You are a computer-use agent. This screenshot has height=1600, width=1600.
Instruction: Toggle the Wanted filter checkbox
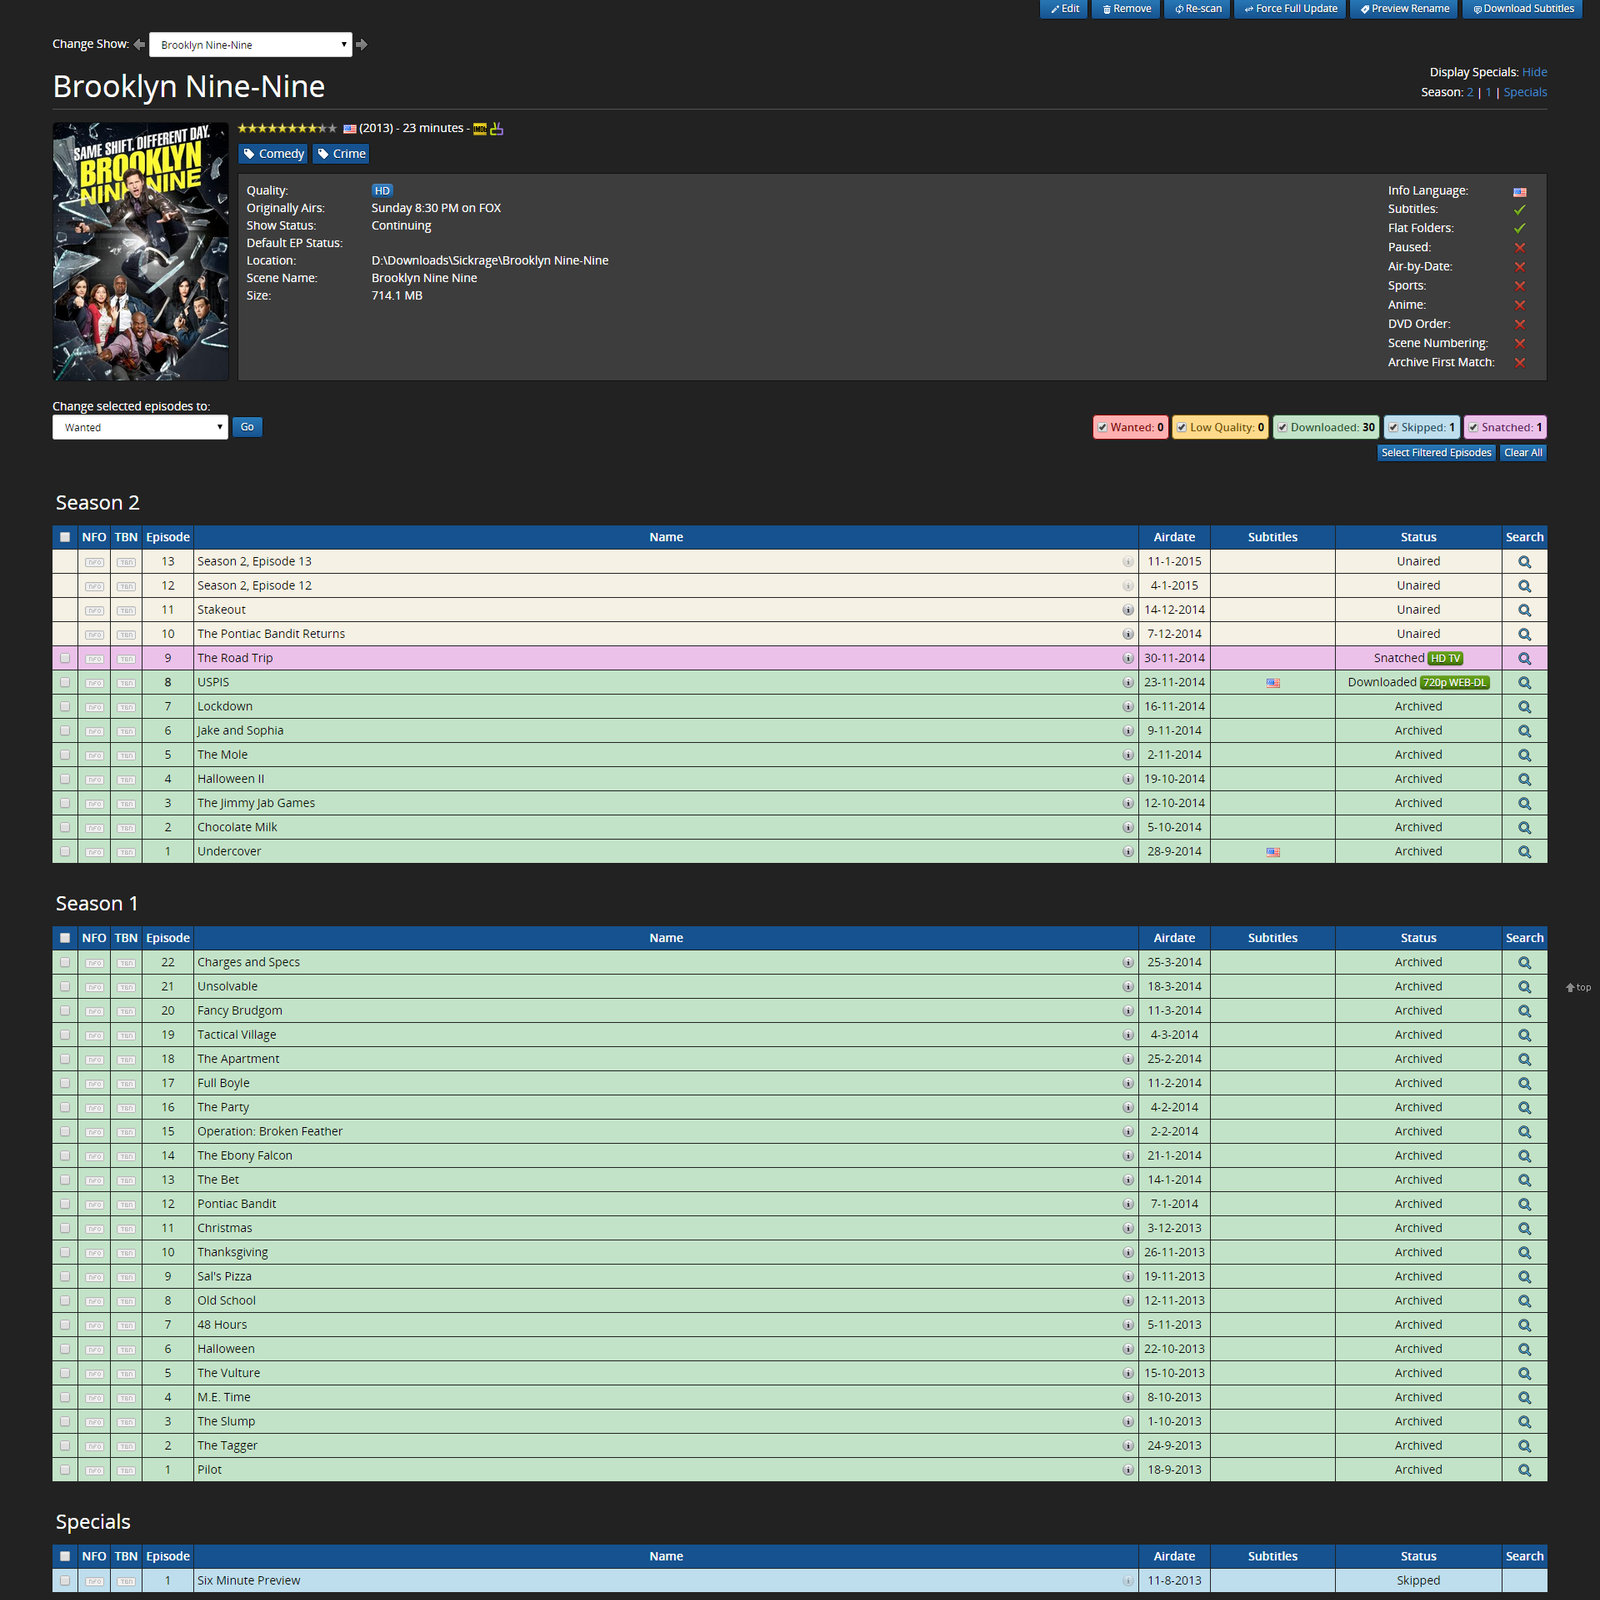tap(1102, 428)
